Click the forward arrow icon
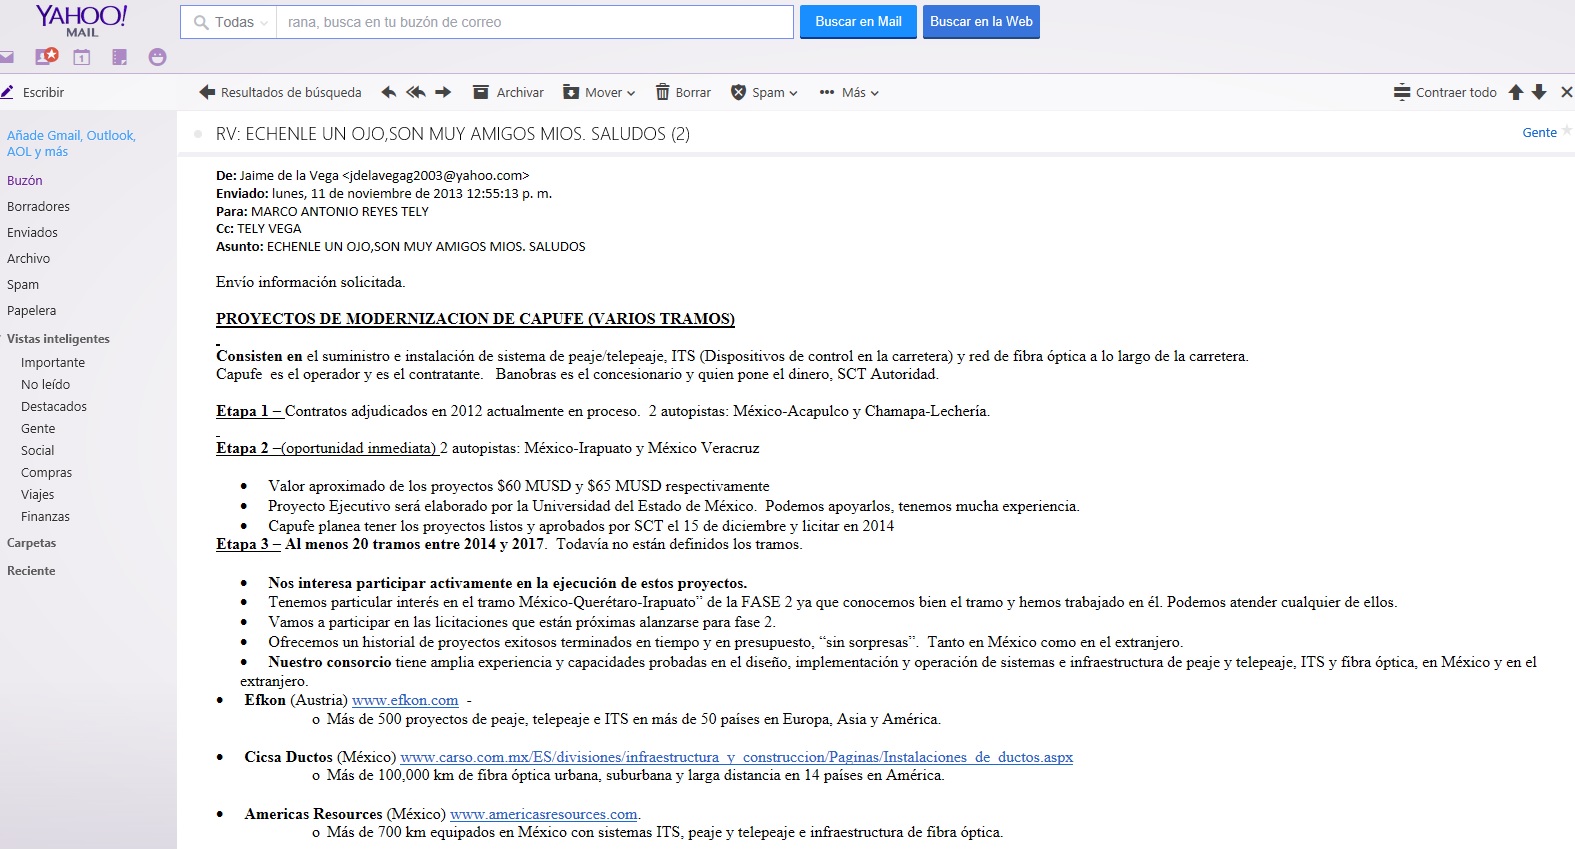The width and height of the screenshot is (1575, 849). [x=443, y=92]
